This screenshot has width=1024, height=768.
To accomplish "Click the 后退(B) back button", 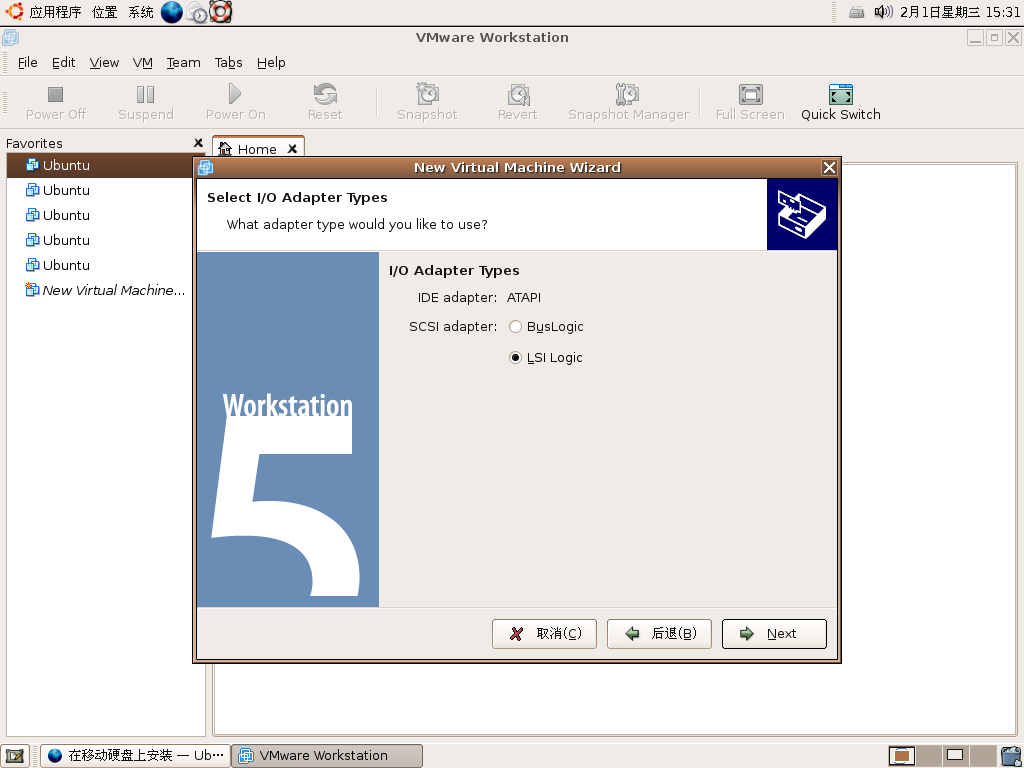I will (x=659, y=633).
